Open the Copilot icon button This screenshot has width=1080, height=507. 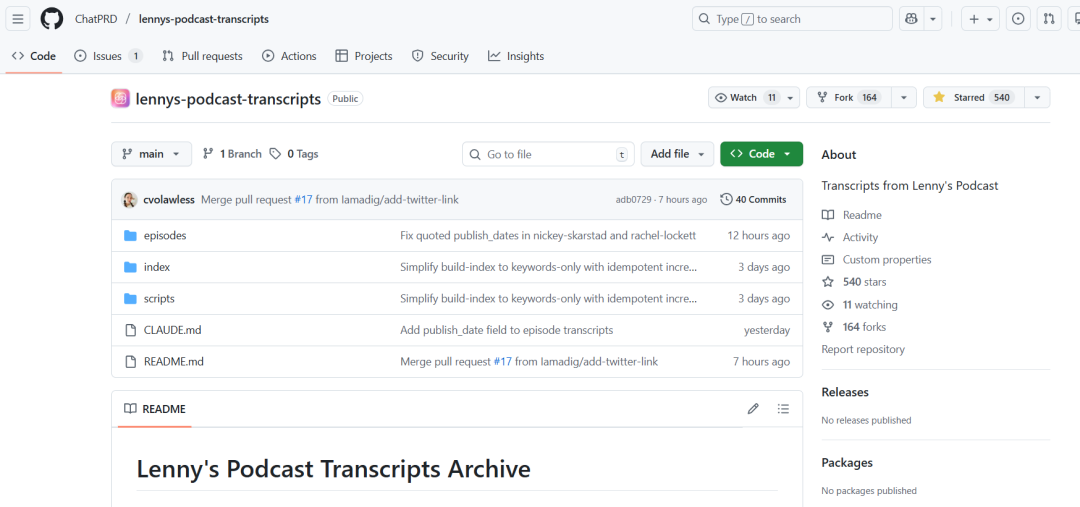[911, 19]
